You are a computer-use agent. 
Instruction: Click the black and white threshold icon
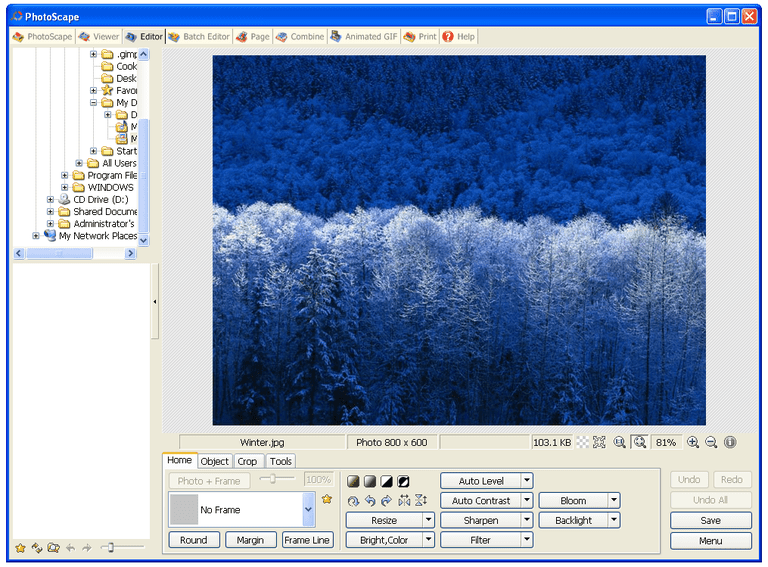click(386, 481)
